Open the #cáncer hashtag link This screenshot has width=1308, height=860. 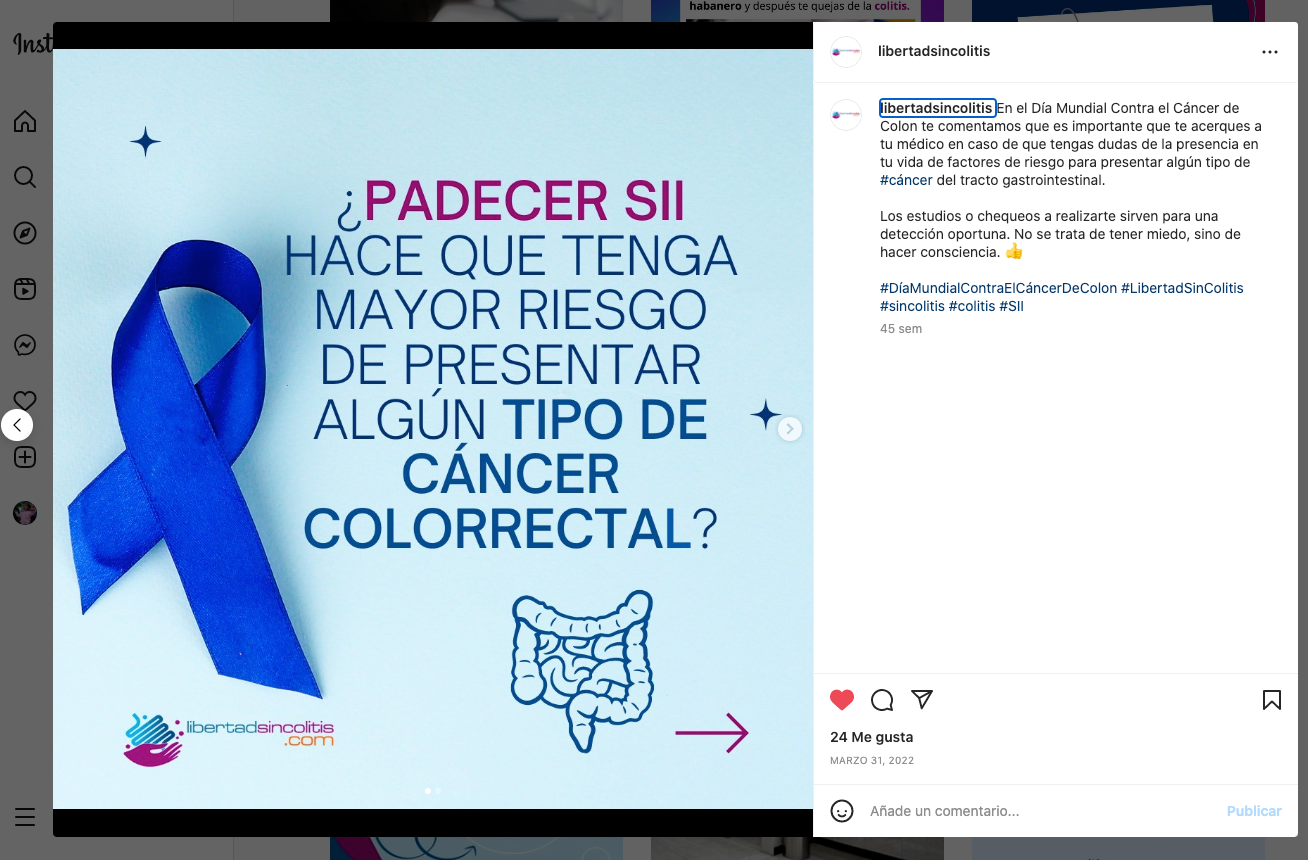tap(906, 180)
